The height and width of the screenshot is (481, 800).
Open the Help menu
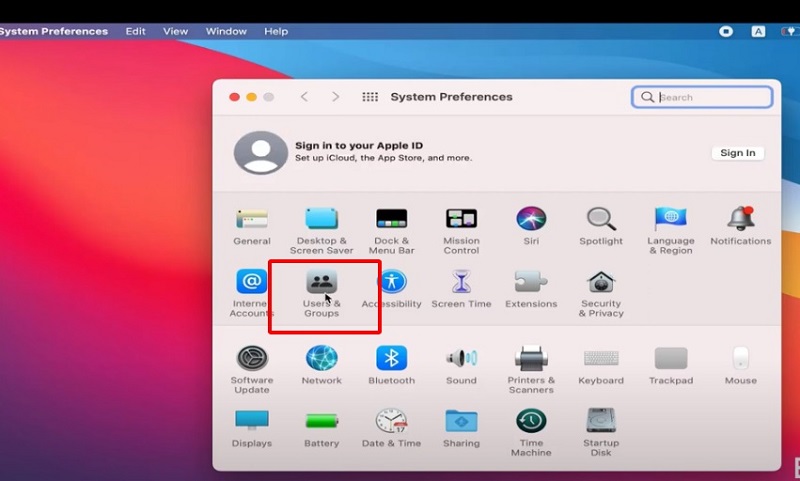(276, 31)
